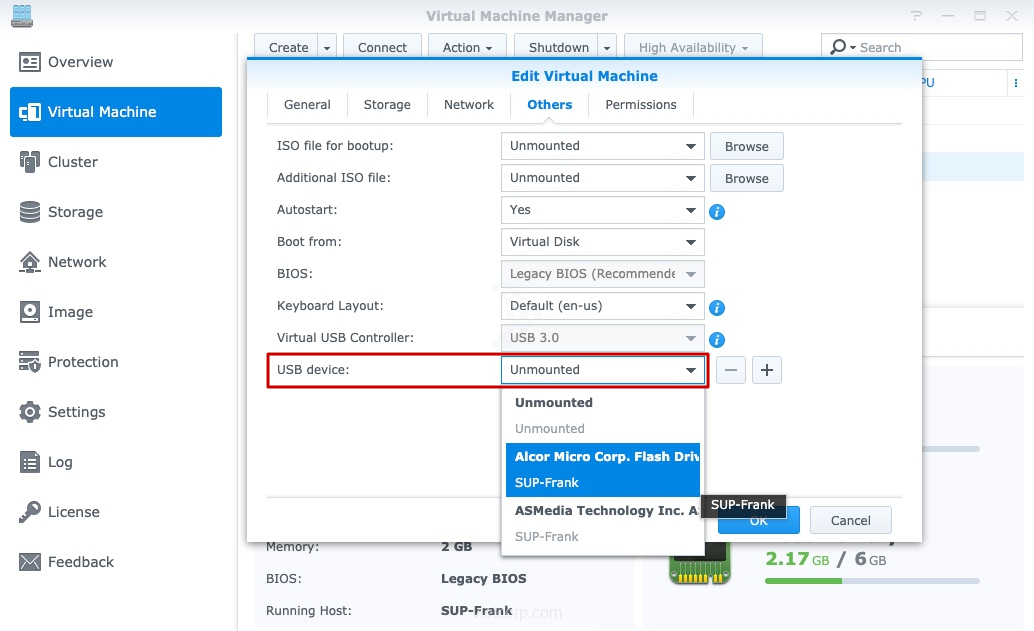The height and width of the screenshot is (631, 1034).
Task: Add USB device with plus button
Action: [x=767, y=370]
